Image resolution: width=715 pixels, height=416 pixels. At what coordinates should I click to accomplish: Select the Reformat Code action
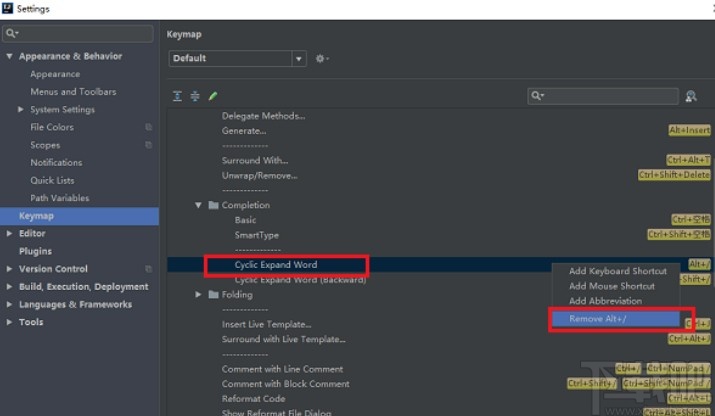tap(254, 399)
